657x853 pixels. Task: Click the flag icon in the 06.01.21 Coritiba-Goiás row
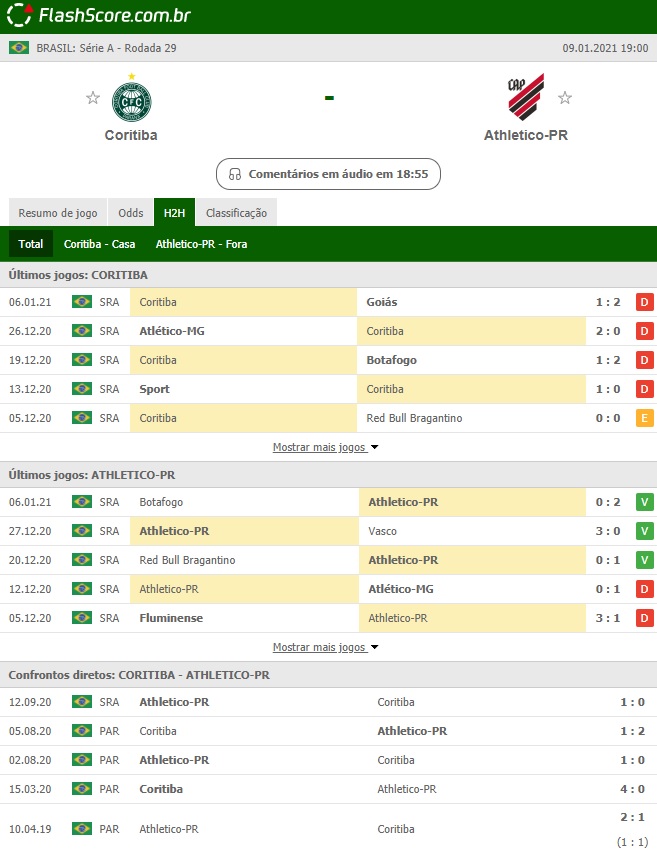click(x=82, y=301)
